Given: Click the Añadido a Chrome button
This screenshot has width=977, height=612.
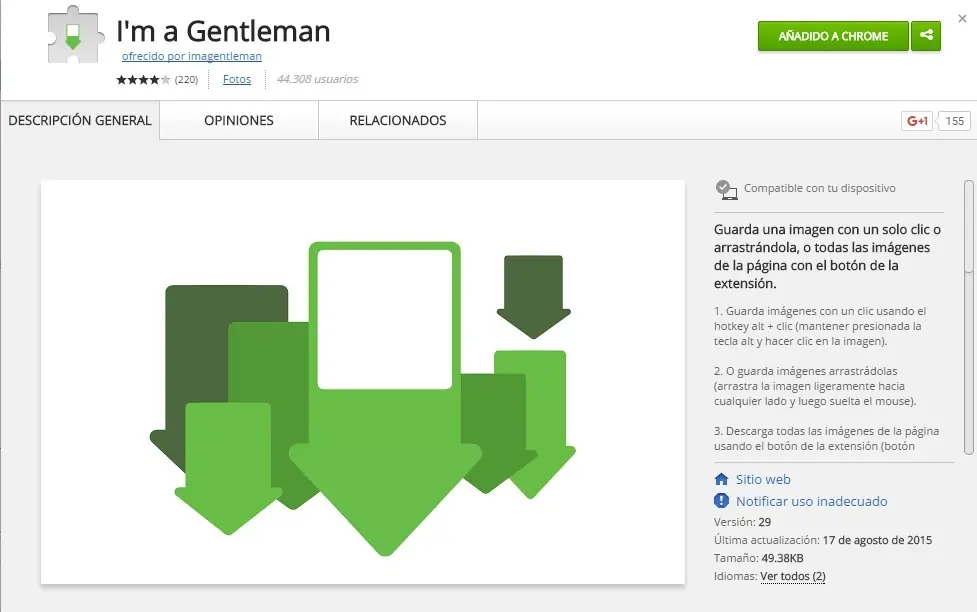Looking at the screenshot, I should point(833,36).
